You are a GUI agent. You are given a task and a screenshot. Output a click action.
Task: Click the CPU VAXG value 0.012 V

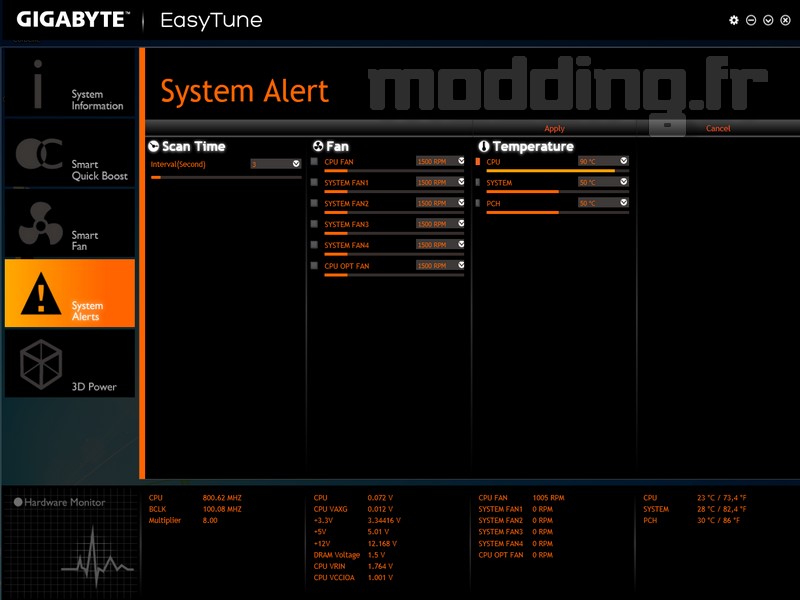click(x=380, y=509)
